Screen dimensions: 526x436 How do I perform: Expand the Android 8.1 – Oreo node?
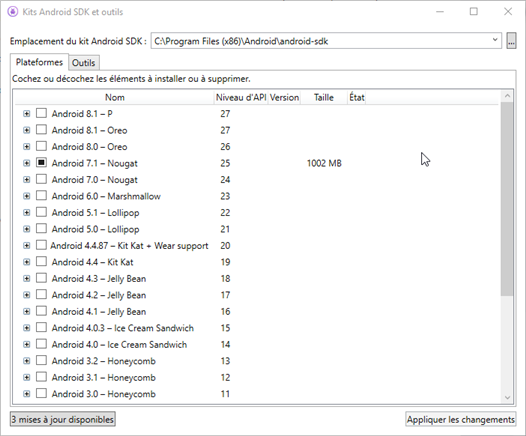(x=27, y=130)
